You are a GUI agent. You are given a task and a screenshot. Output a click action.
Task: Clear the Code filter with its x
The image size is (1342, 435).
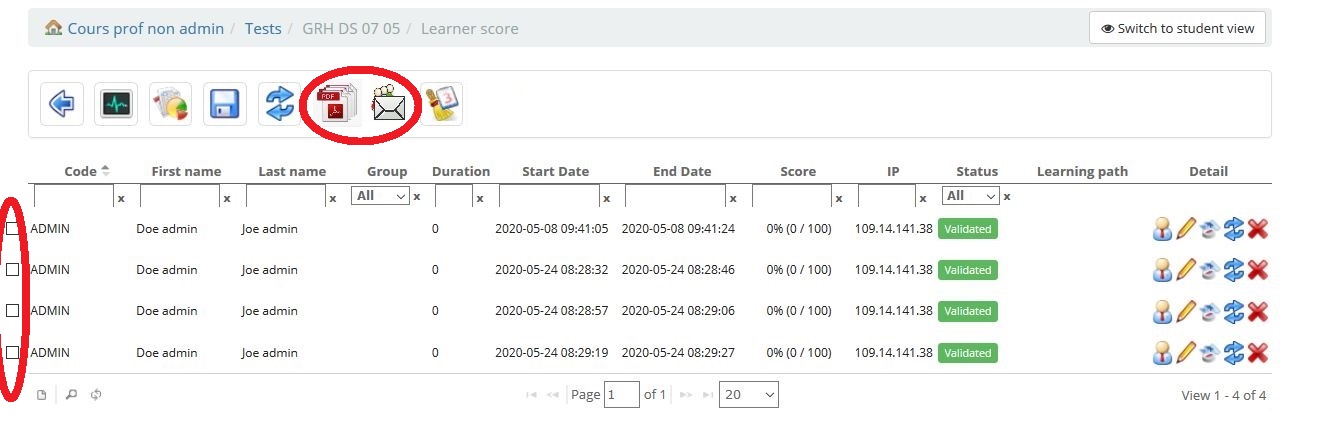pos(121,199)
